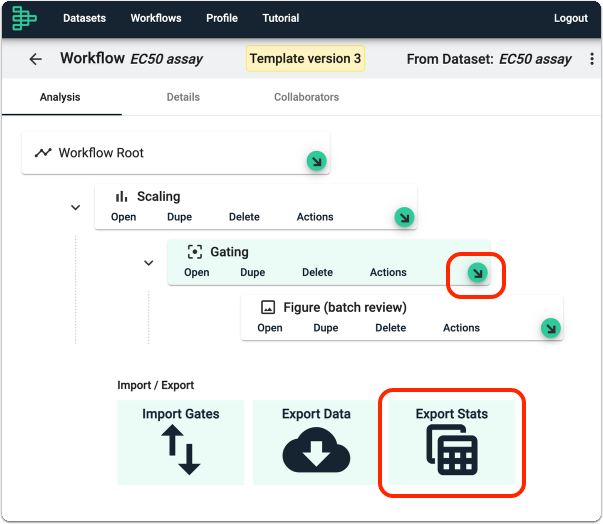
Task: Click the Gating node title
Action: coord(229,252)
